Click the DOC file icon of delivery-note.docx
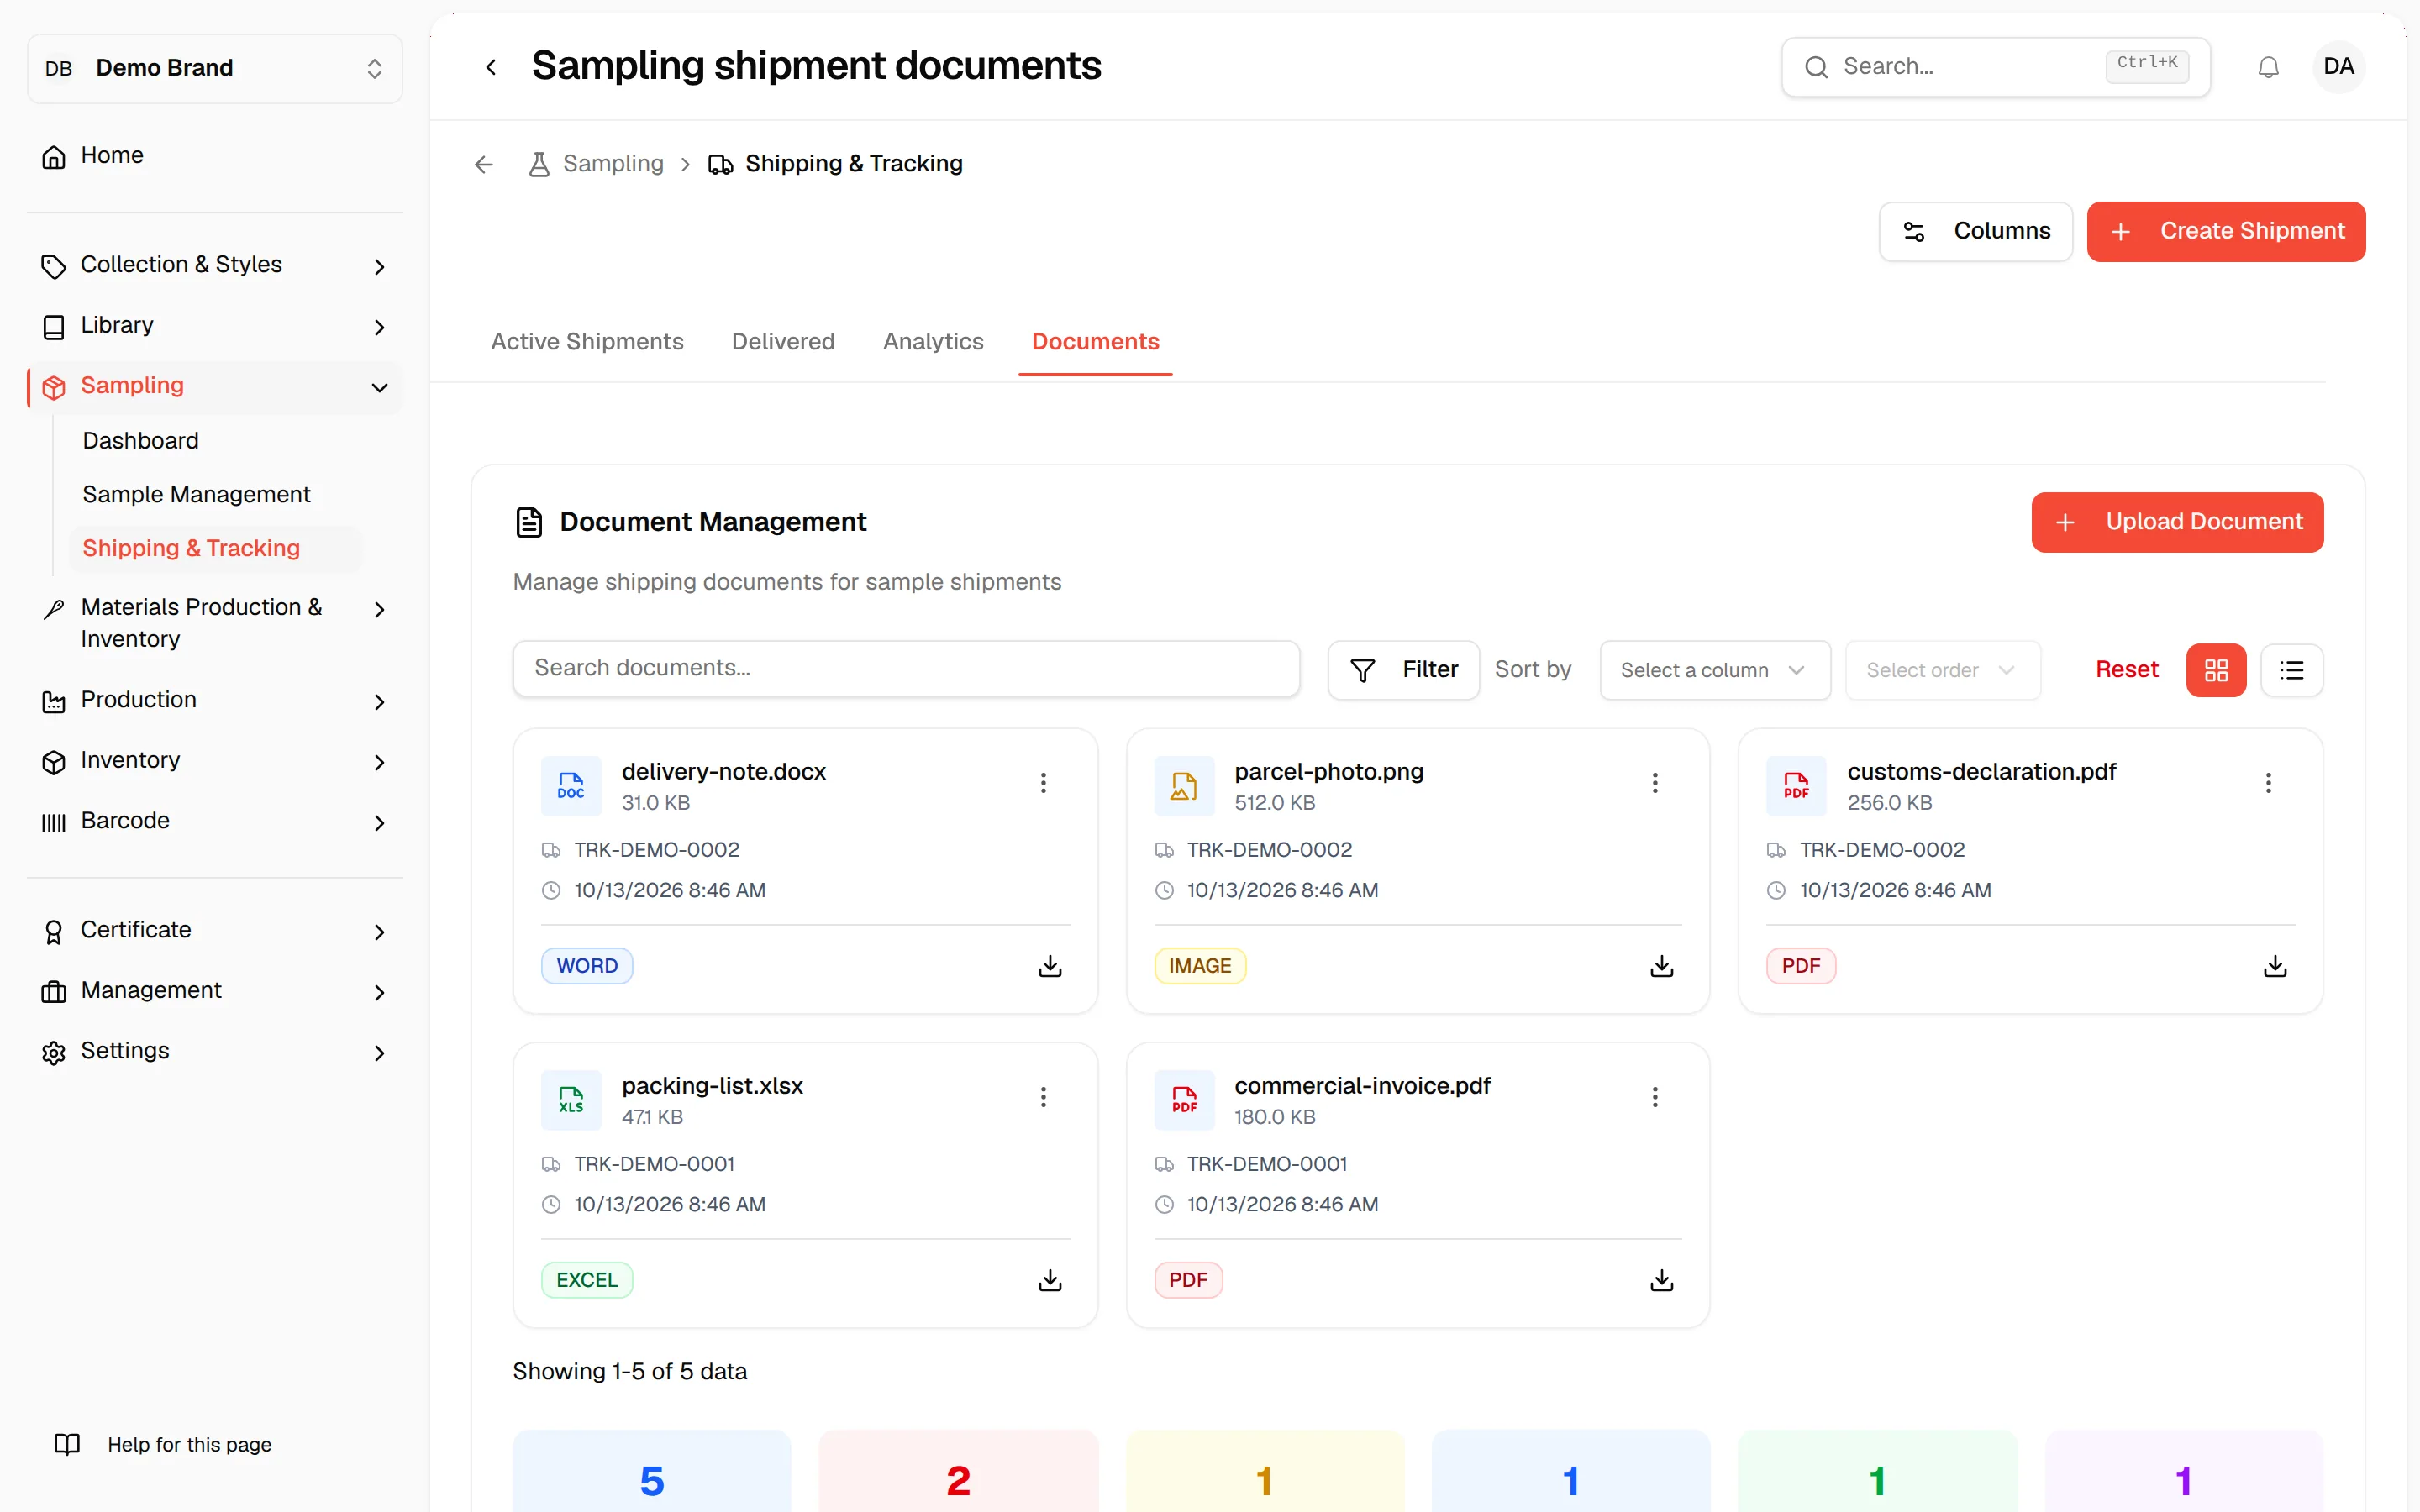 [x=571, y=786]
